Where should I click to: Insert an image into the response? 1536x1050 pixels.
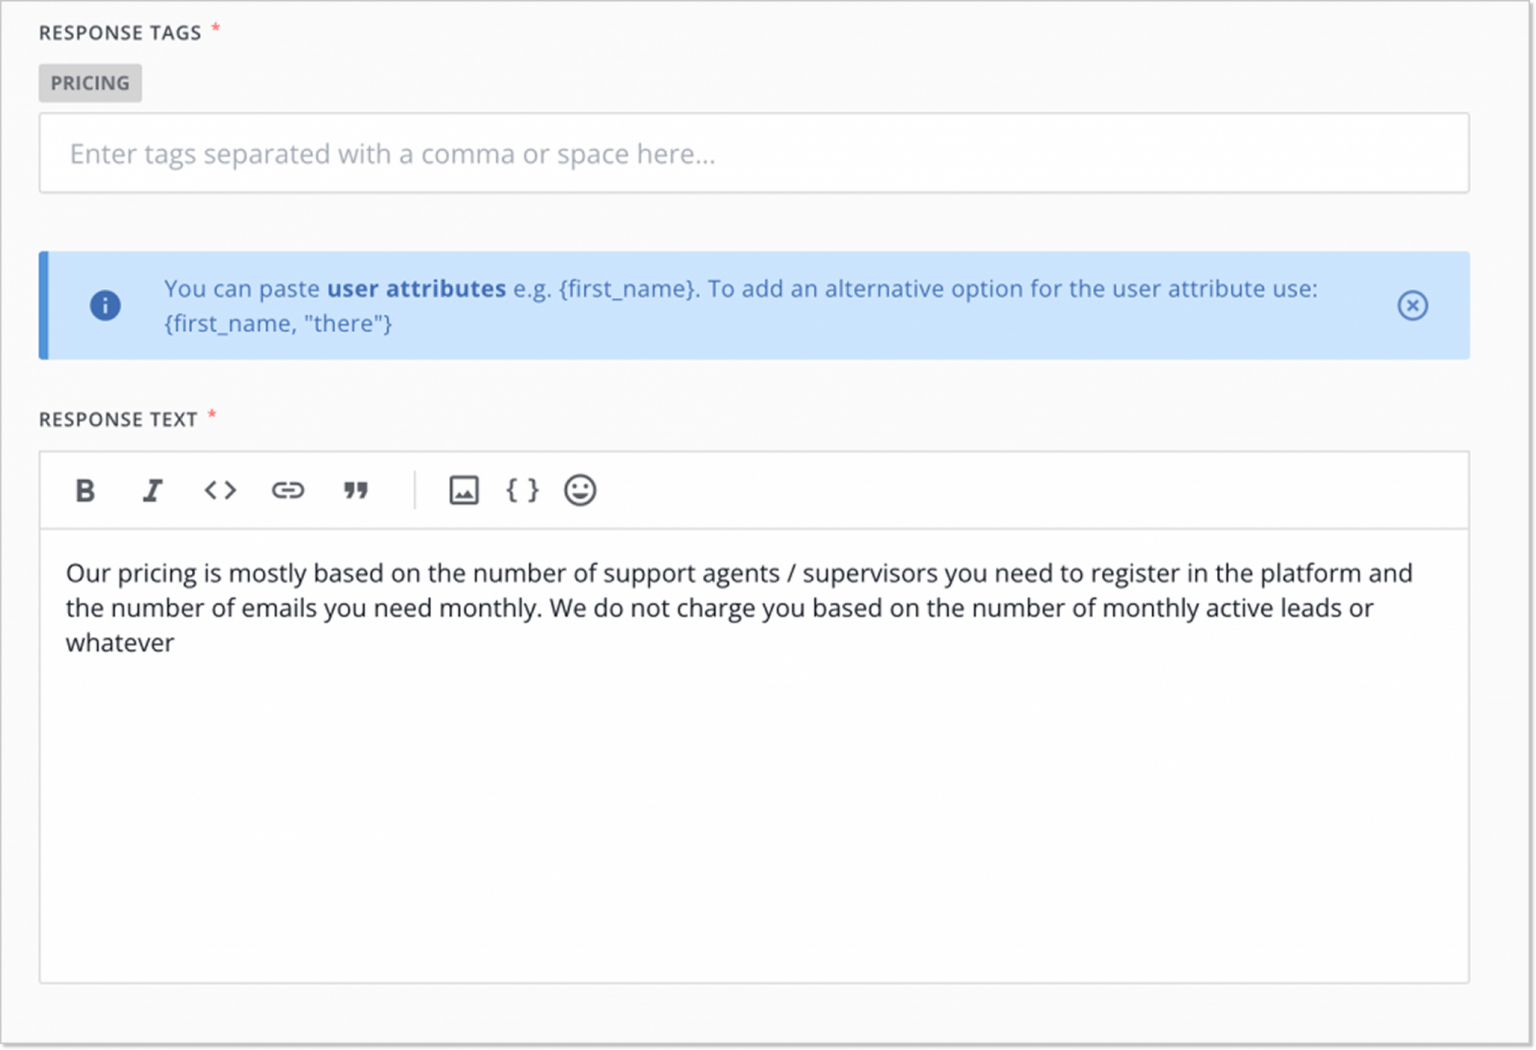[x=464, y=490]
